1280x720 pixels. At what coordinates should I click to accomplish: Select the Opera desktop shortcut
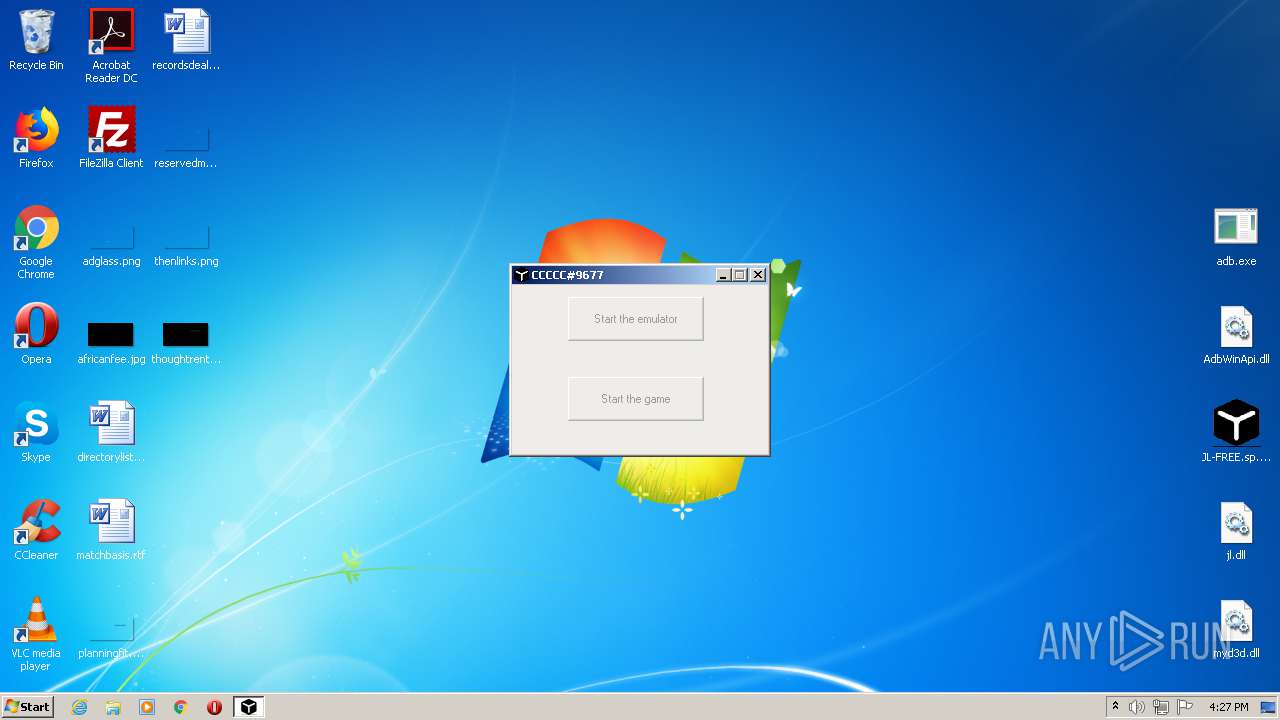[36, 334]
